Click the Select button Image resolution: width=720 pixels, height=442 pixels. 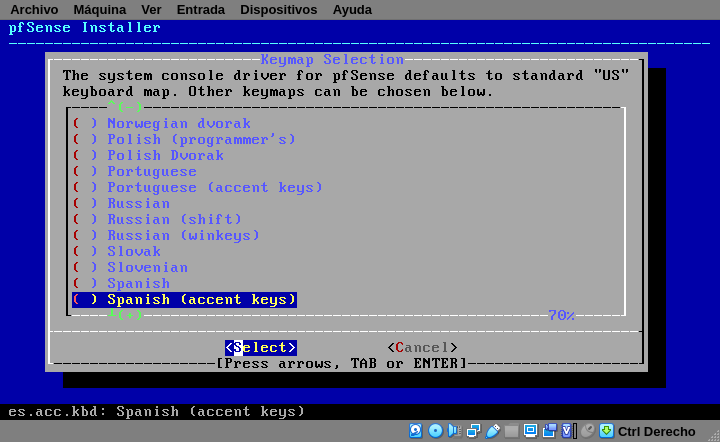coord(261,347)
